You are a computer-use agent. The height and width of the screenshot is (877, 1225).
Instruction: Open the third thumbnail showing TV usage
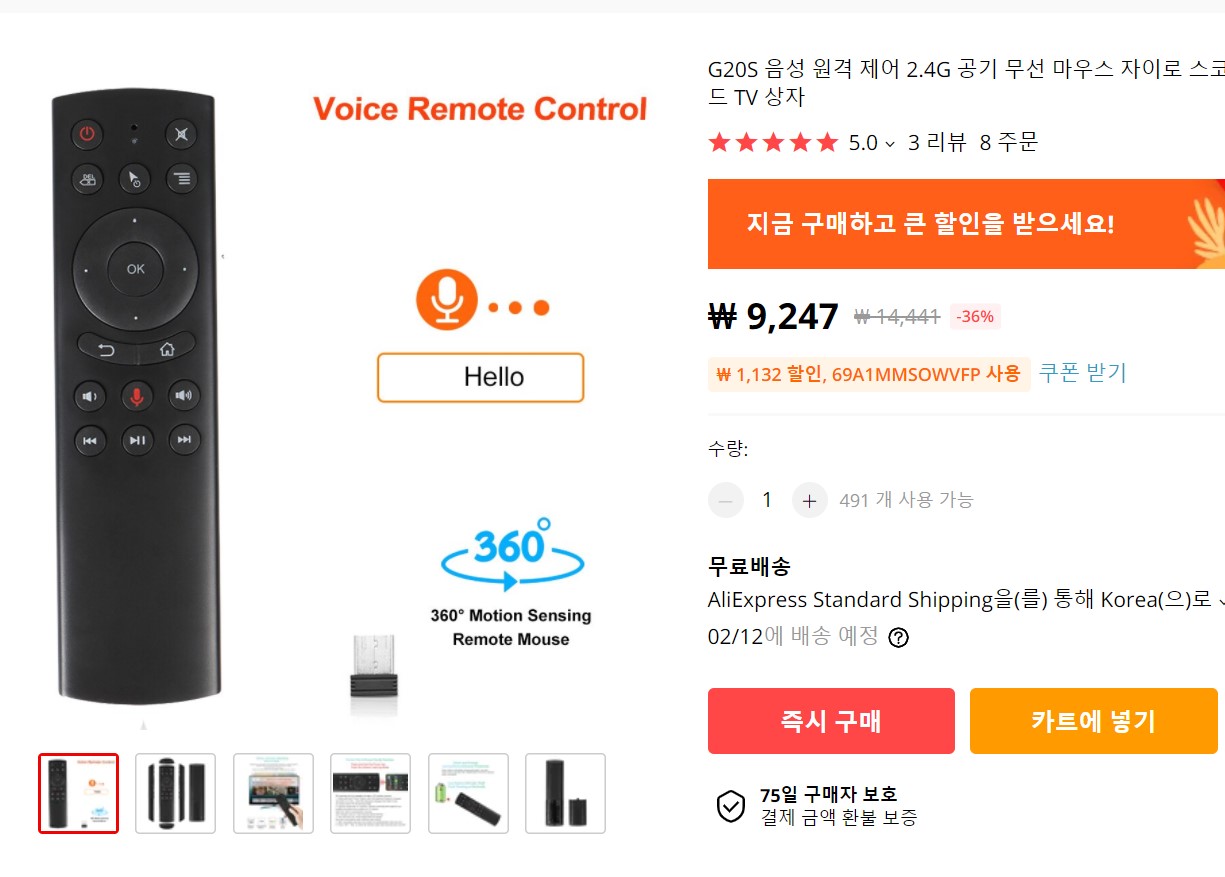[x=273, y=793]
